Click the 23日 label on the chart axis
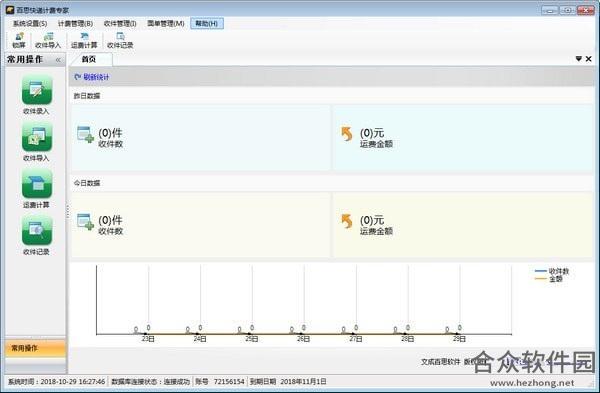Image resolution: width=600 pixels, height=393 pixels. [x=148, y=339]
